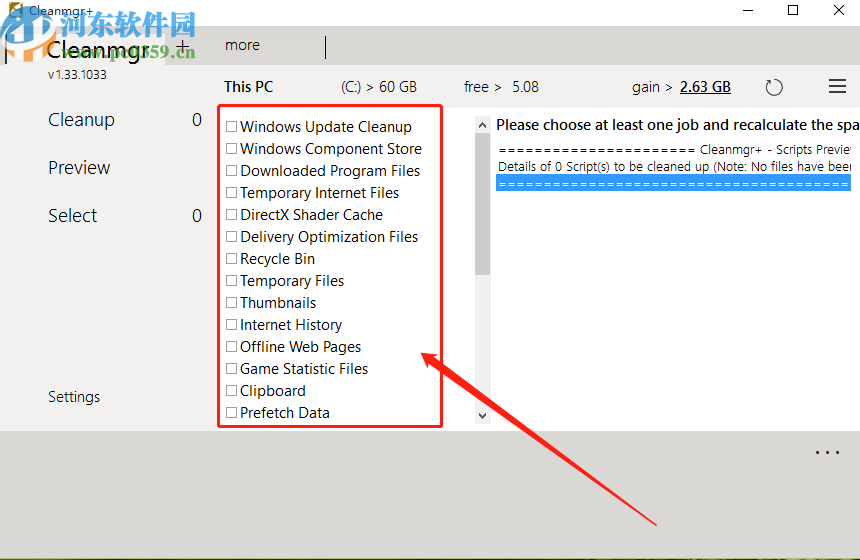Click Select in the sidebar
The height and width of the screenshot is (560, 860).
tap(72, 216)
